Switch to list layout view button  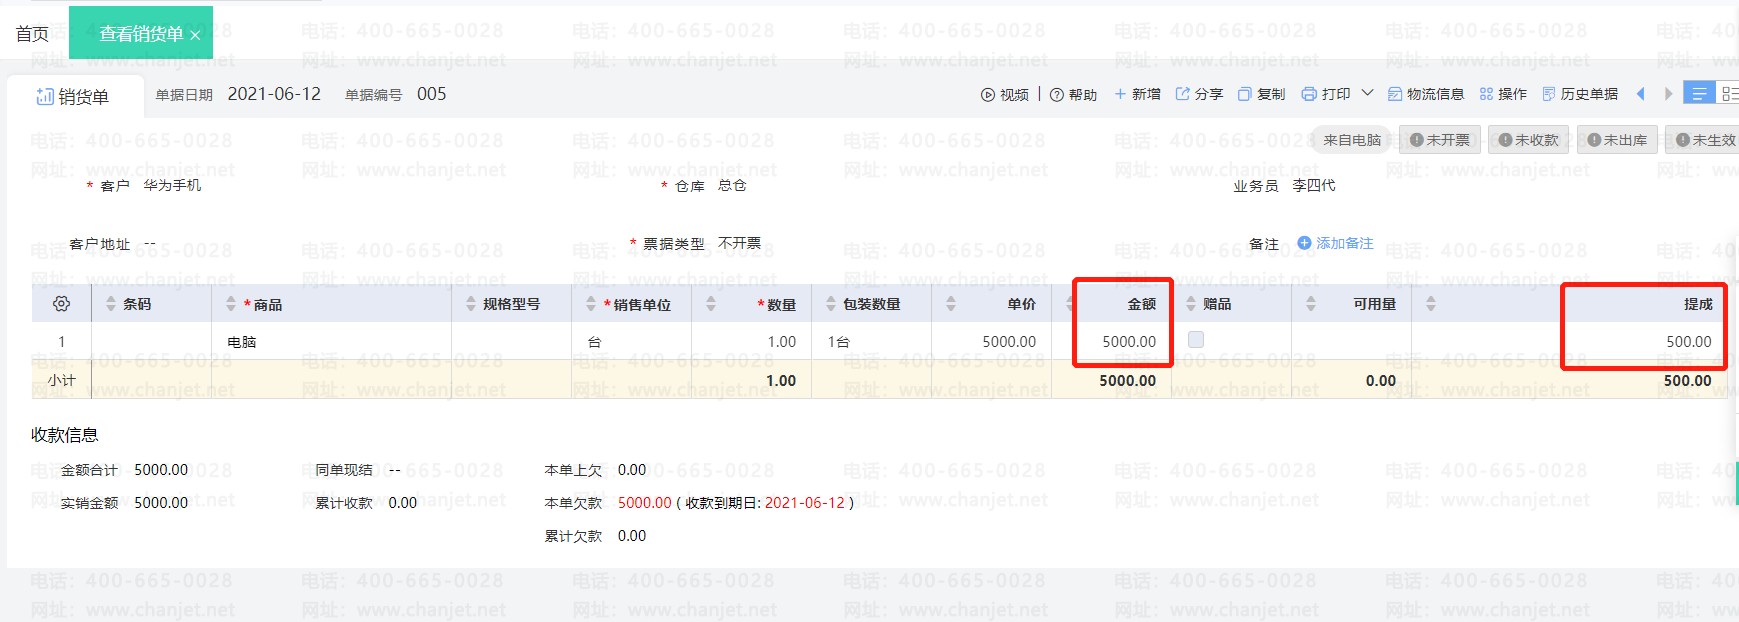pos(1699,93)
